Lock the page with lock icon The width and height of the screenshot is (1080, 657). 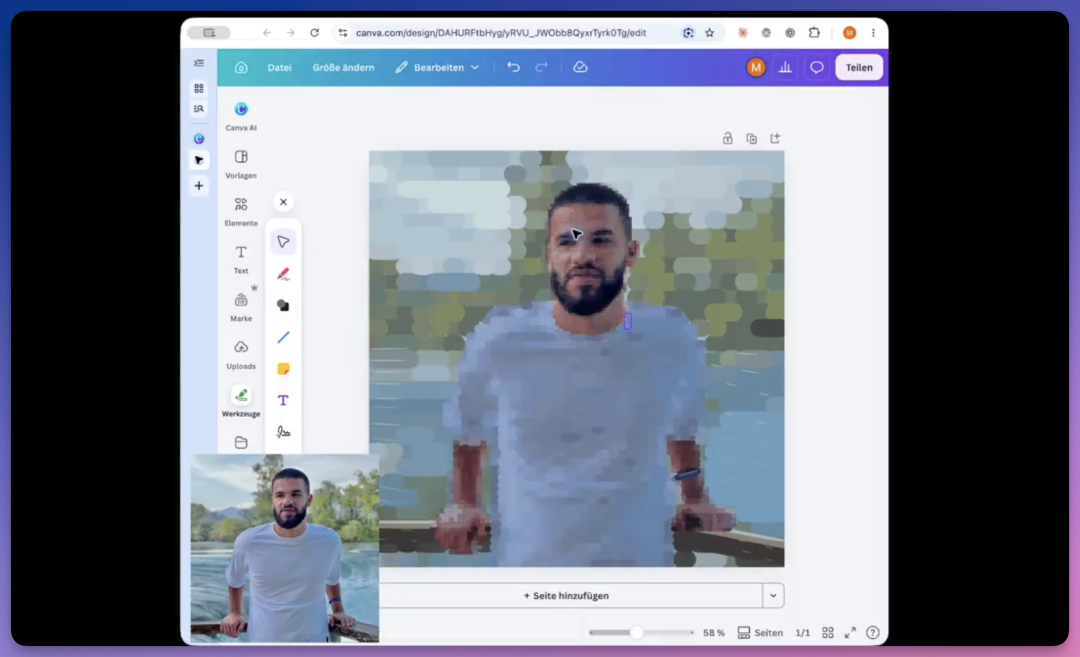pyautogui.click(x=727, y=138)
